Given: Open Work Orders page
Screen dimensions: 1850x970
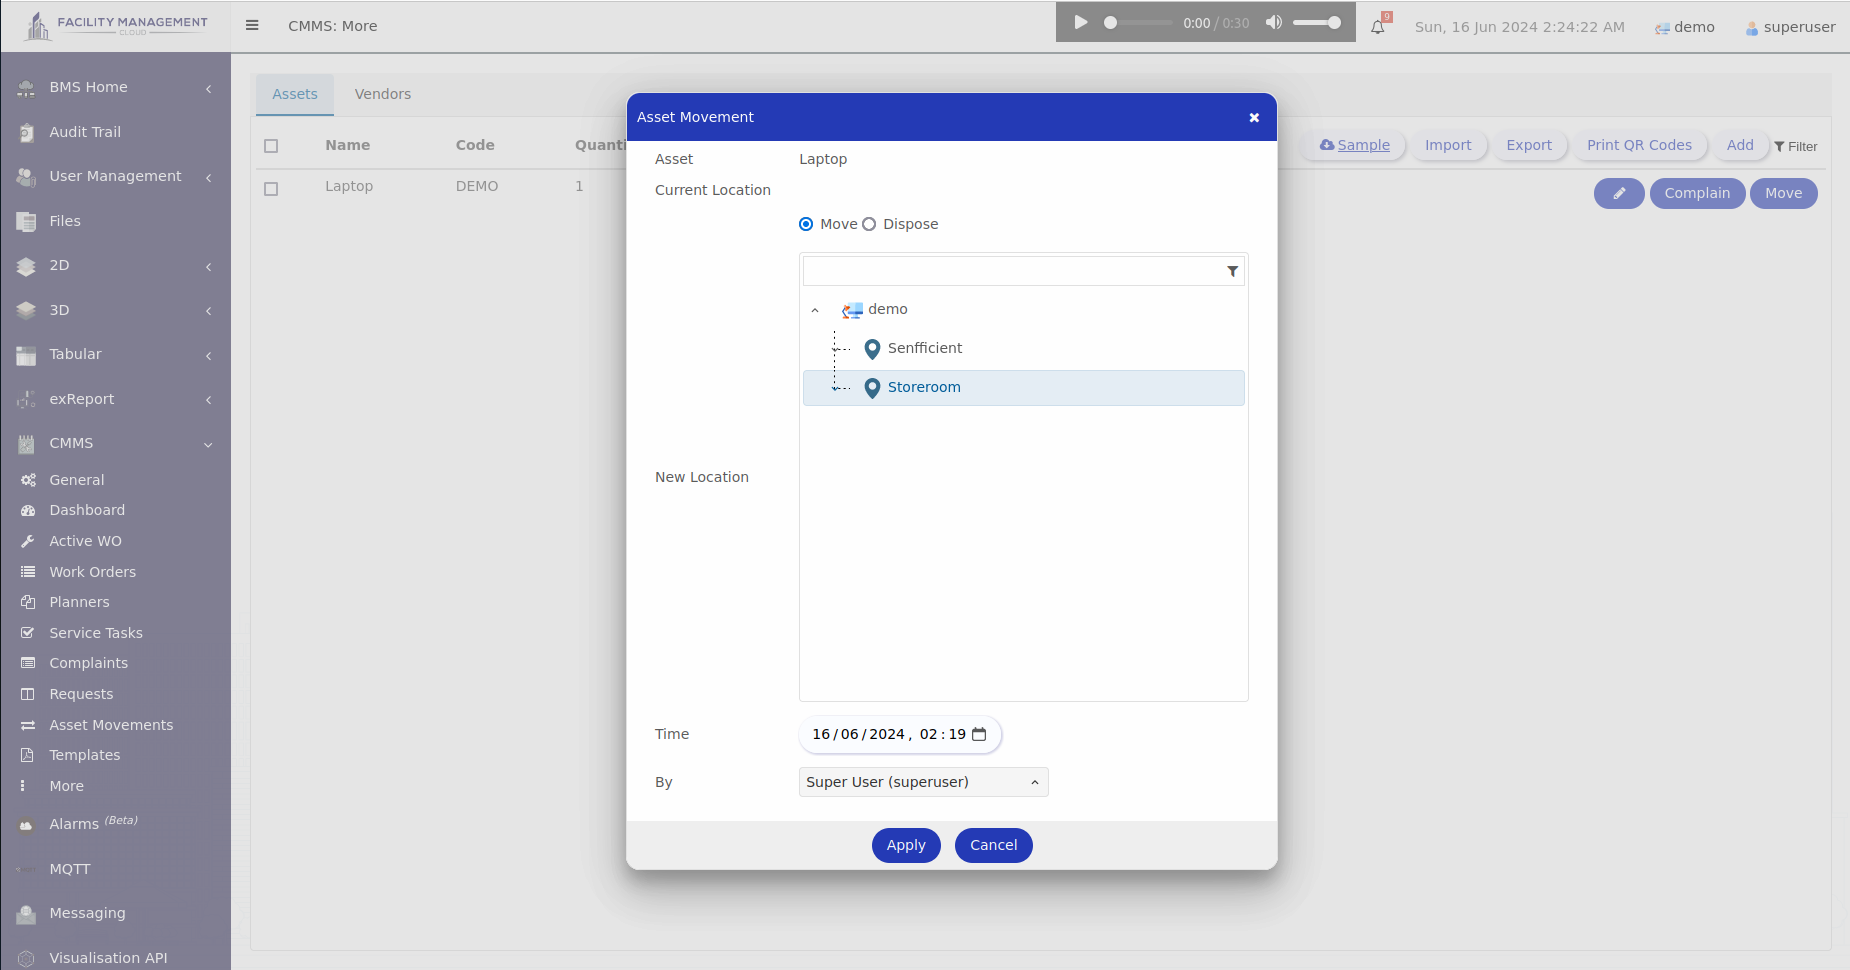Looking at the screenshot, I should (x=92, y=572).
